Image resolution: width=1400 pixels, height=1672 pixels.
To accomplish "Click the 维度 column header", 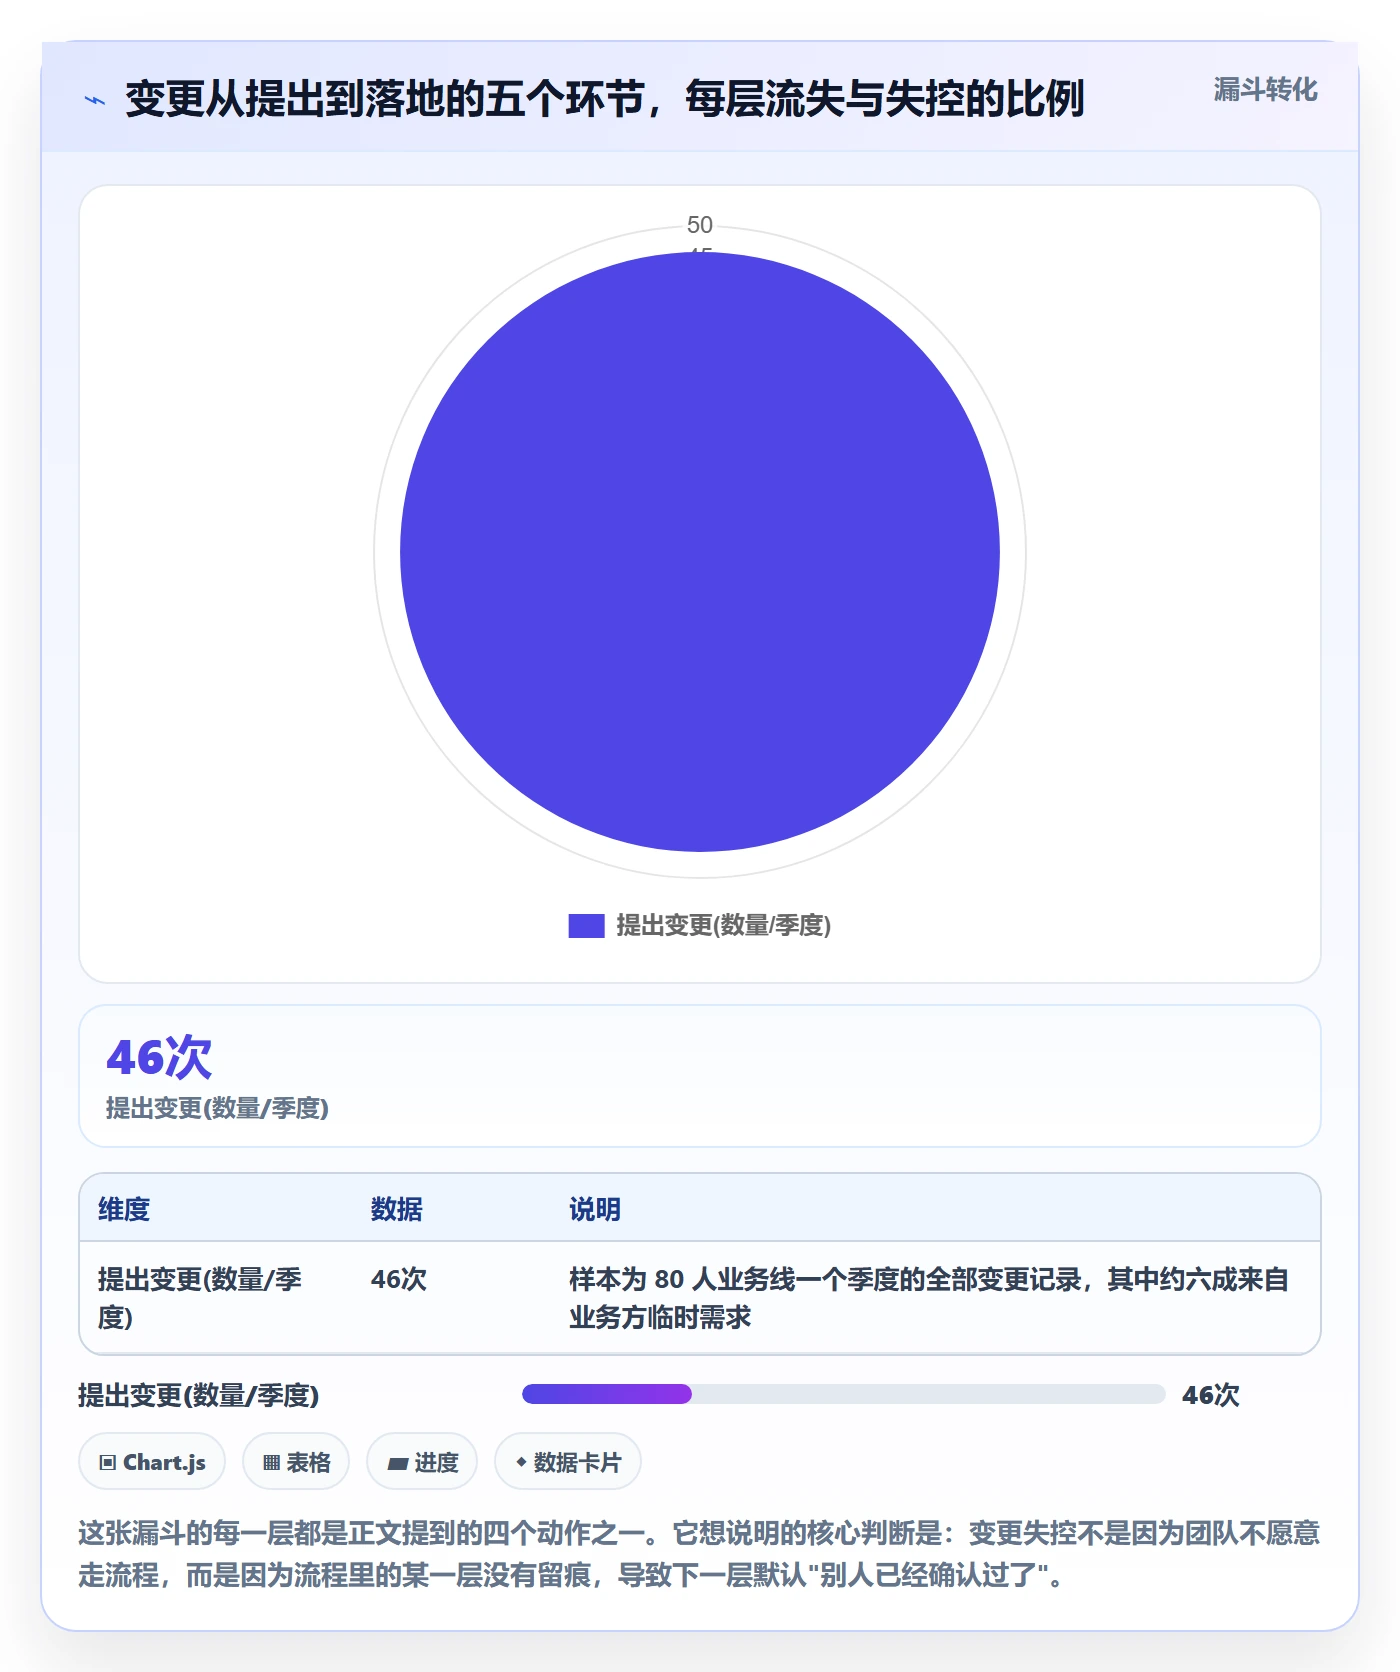I will point(124,1209).
